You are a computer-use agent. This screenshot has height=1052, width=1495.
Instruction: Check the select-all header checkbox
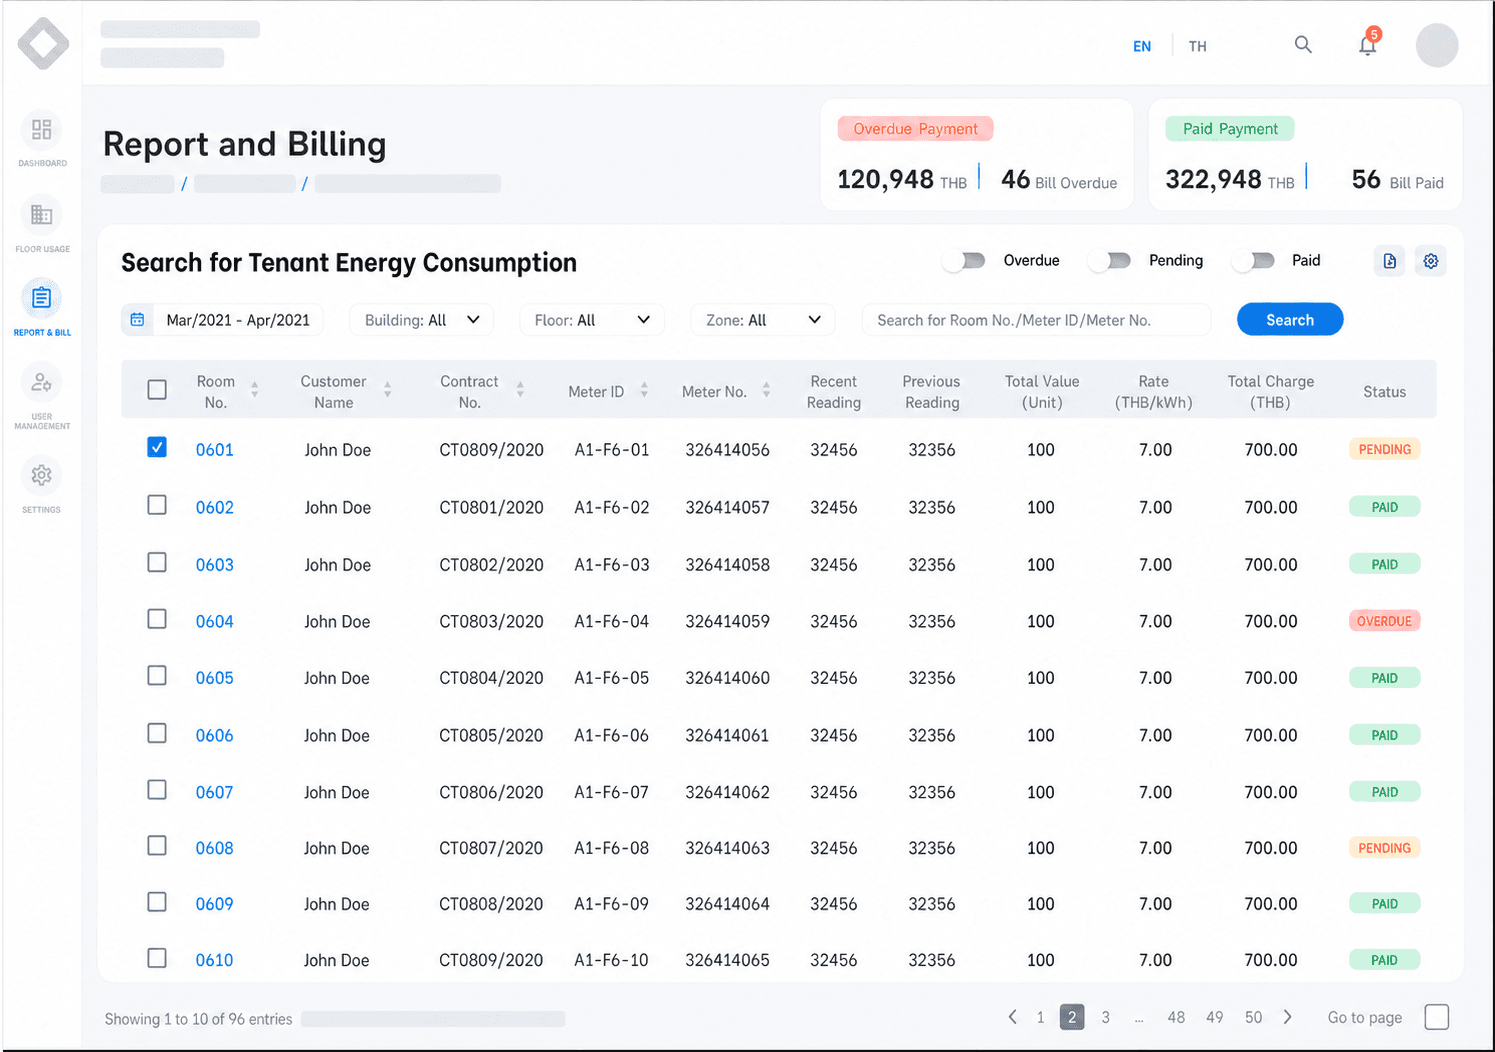(157, 390)
